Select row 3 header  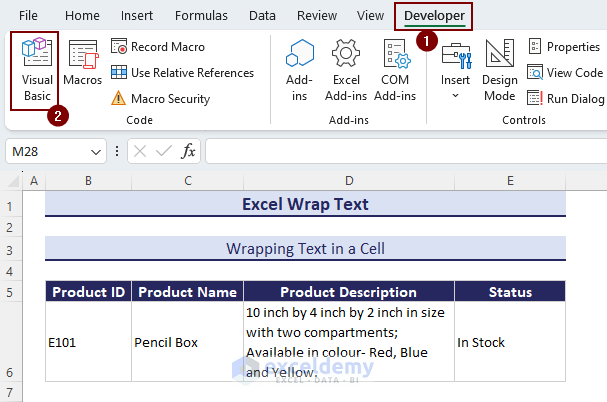pyautogui.click(x=11, y=250)
